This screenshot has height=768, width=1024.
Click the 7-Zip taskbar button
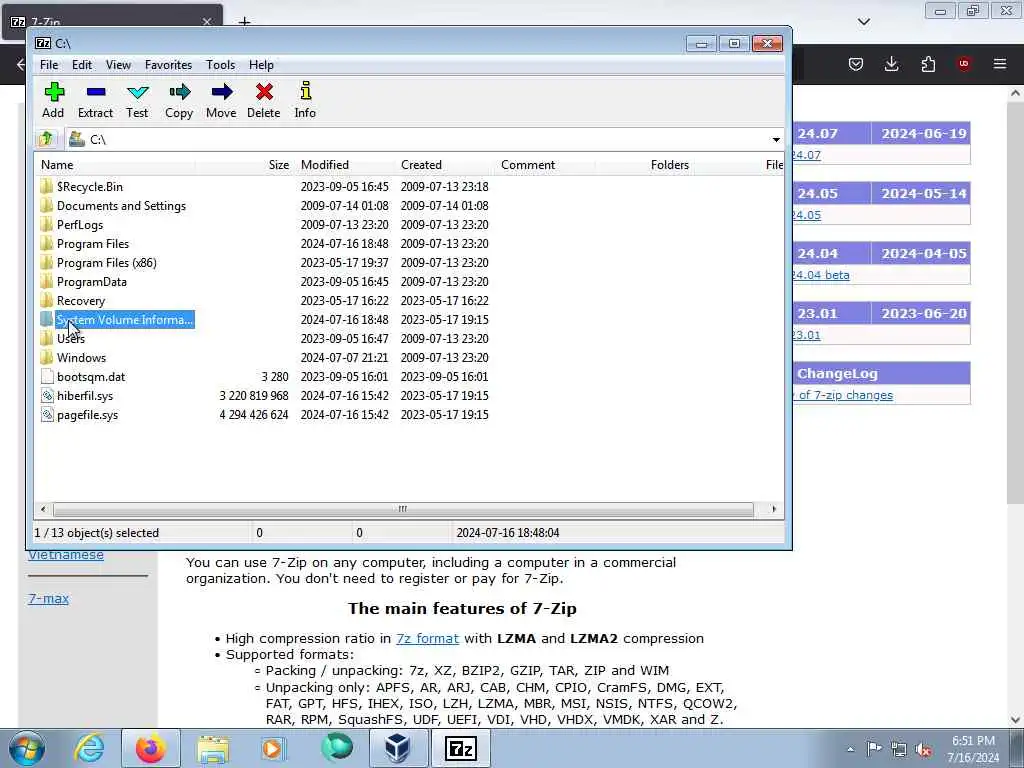point(460,748)
